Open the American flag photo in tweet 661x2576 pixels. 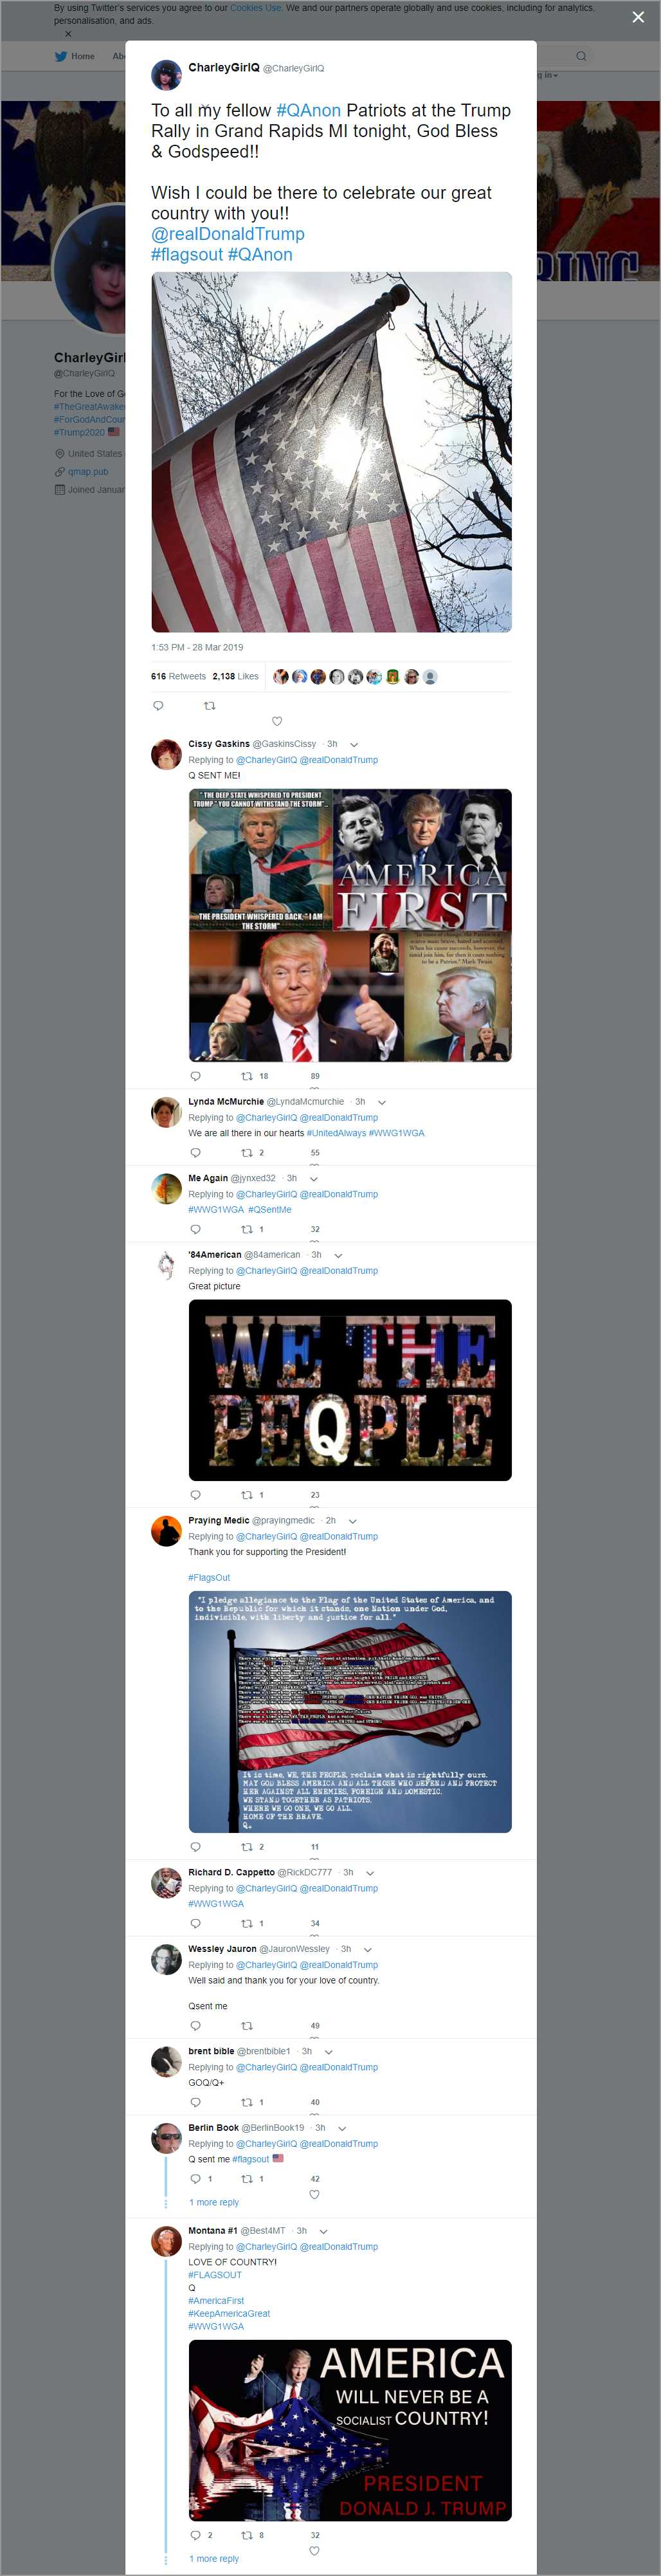[331, 452]
